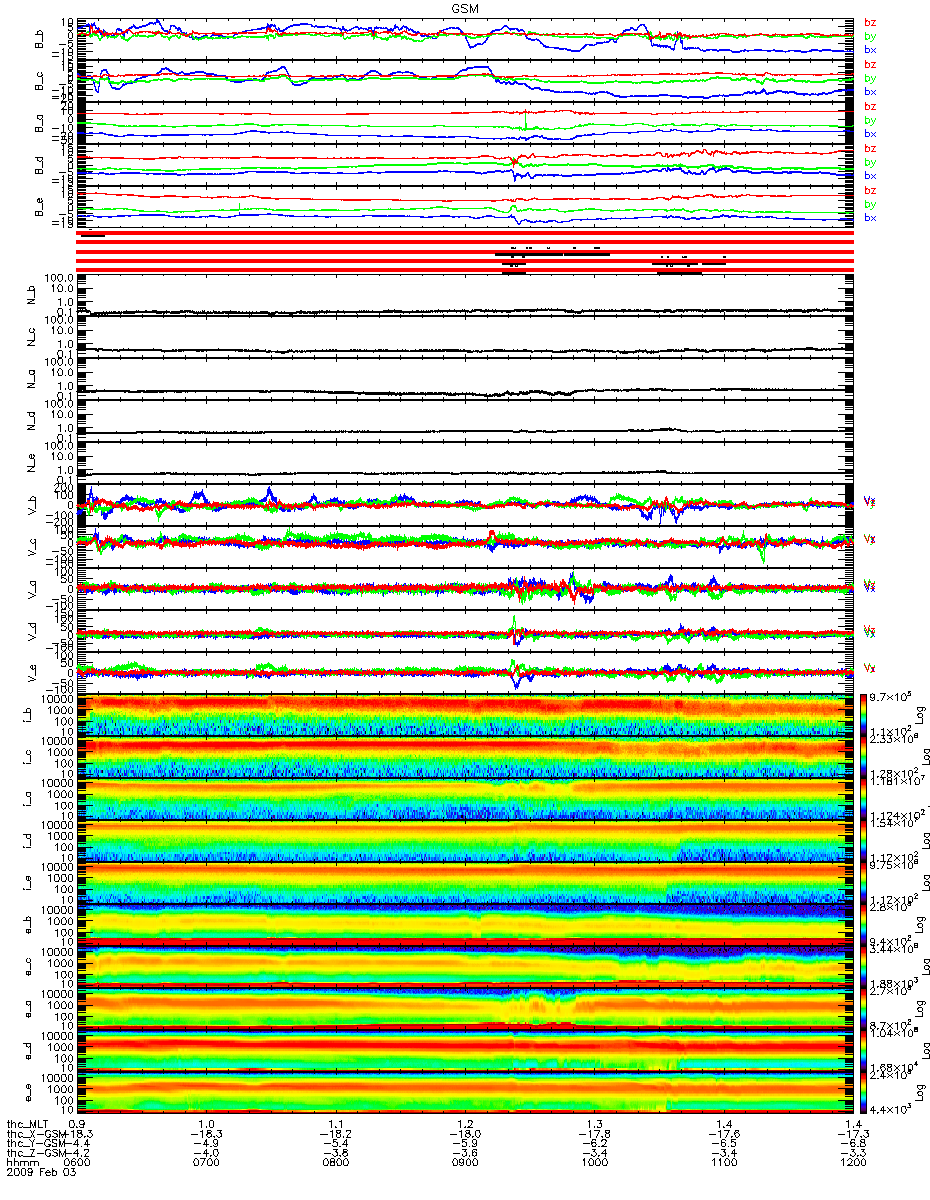Click the B_a magnetic field panel label
This screenshot has width=930, height=1200.
[x=39, y=124]
